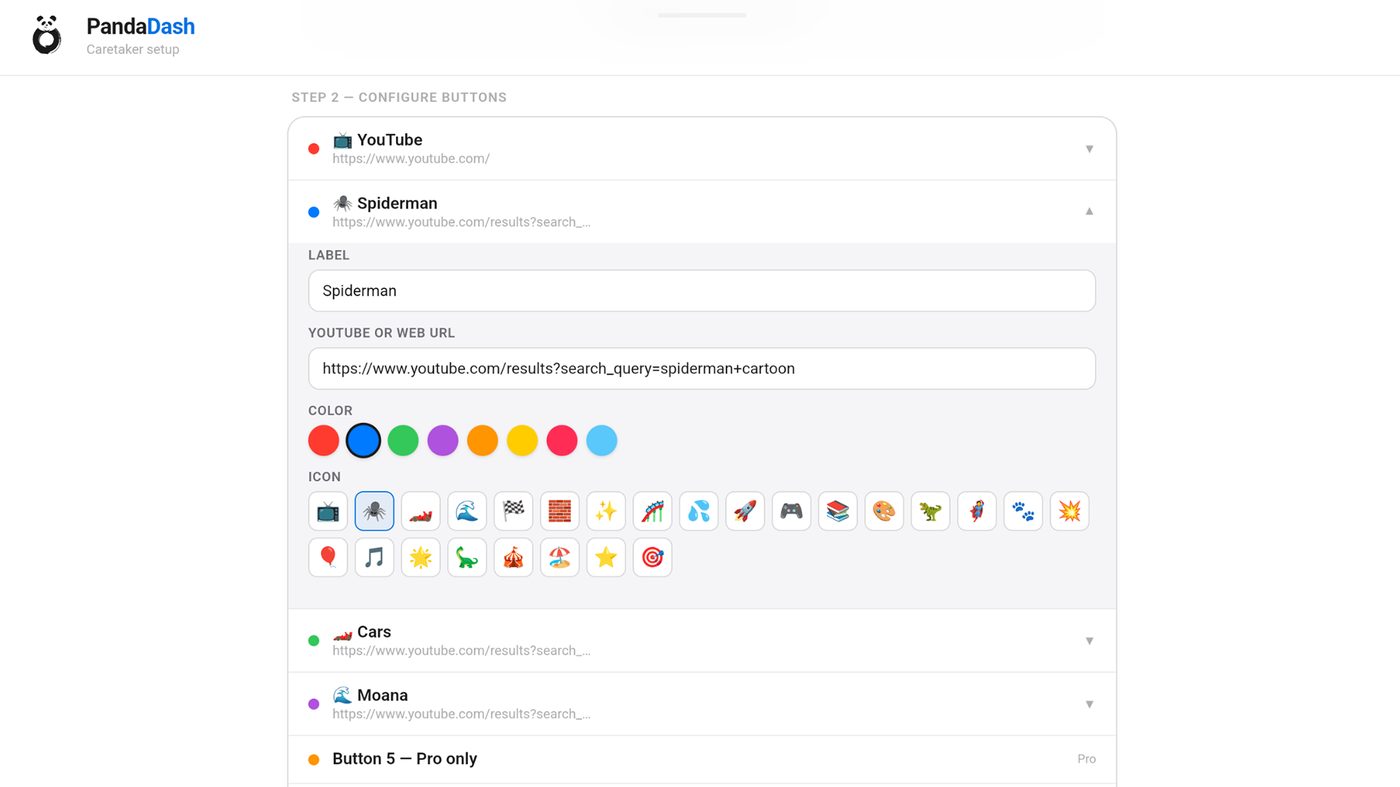Choose the bullseye target icon
The height and width of the screenshot is (787, 1400).
[652, 557]
